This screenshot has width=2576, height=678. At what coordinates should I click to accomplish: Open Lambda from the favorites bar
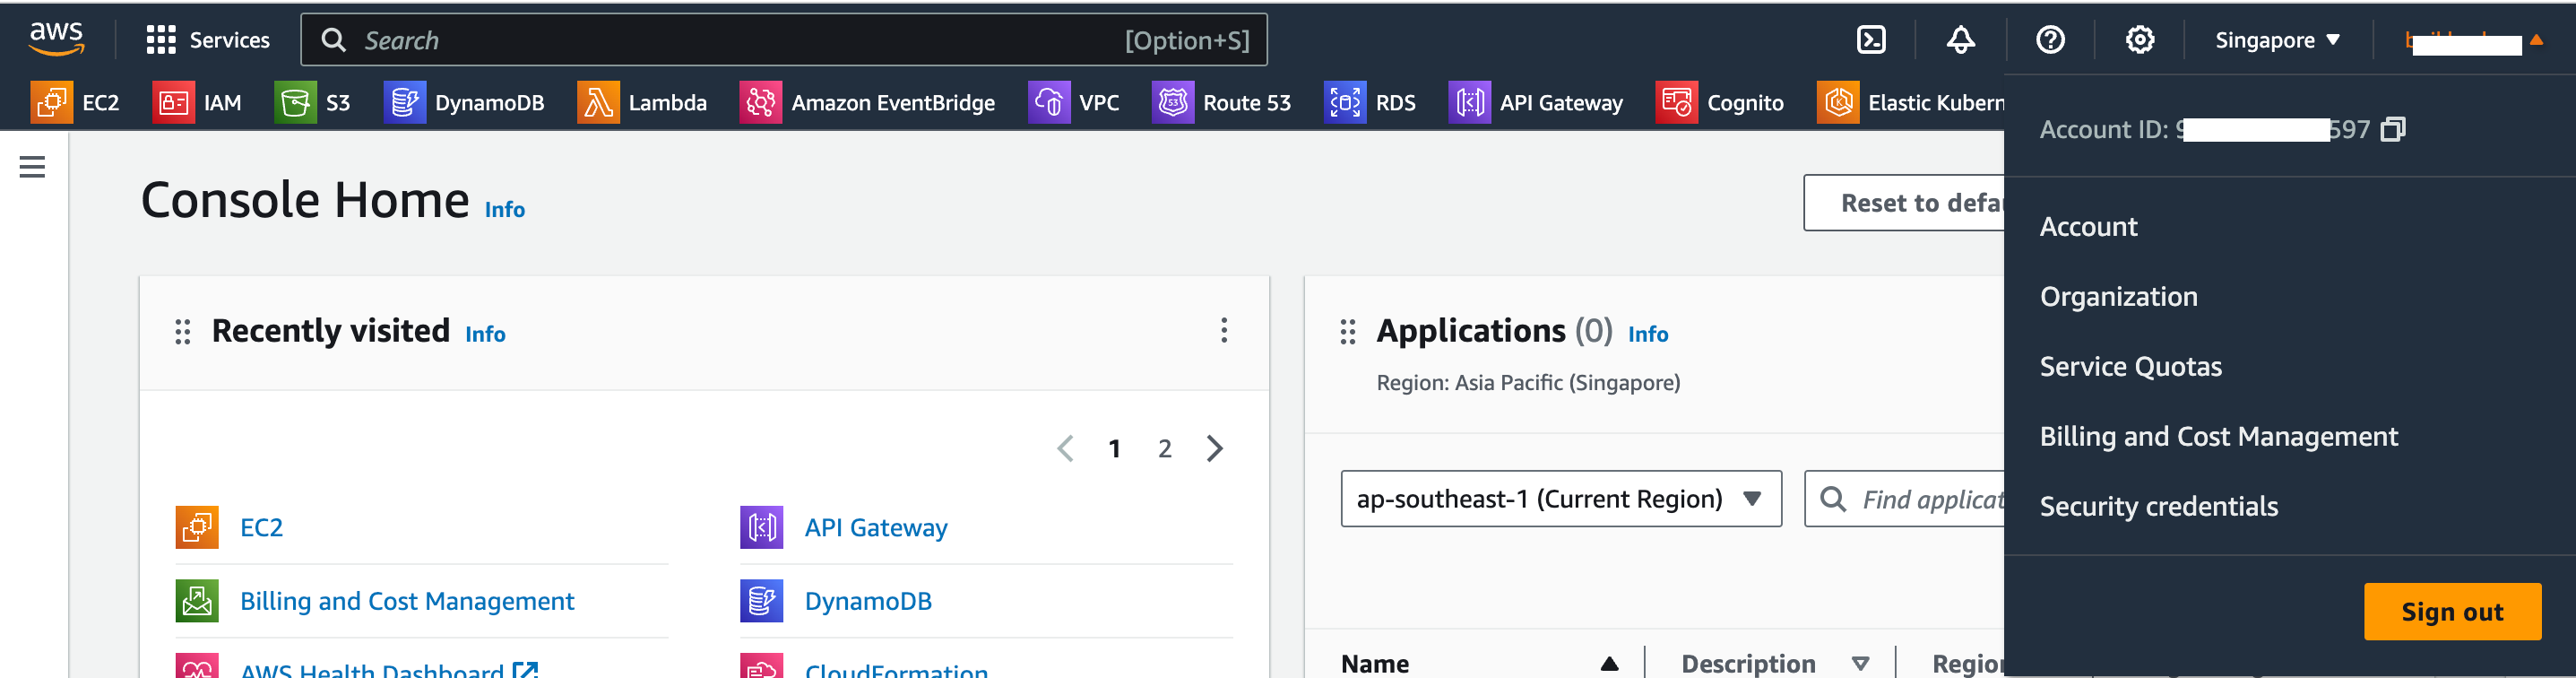tap(642, 102)
